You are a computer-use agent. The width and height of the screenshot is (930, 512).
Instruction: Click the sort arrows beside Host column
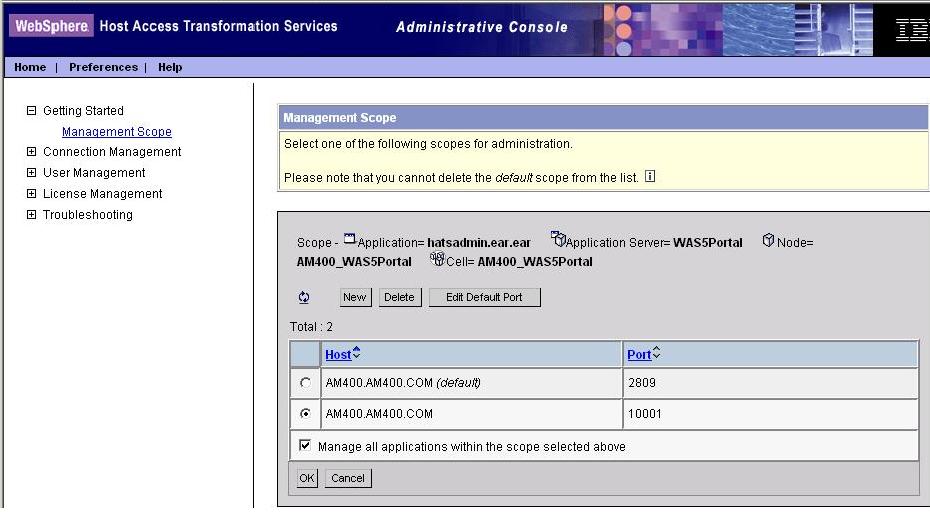(356, 353)
